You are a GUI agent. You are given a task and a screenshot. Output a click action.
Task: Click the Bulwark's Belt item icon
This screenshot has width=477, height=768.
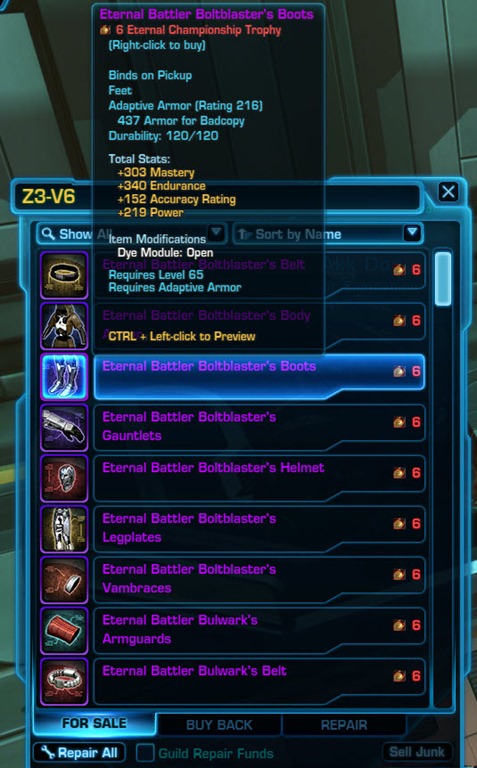click(x=64, y=682)
